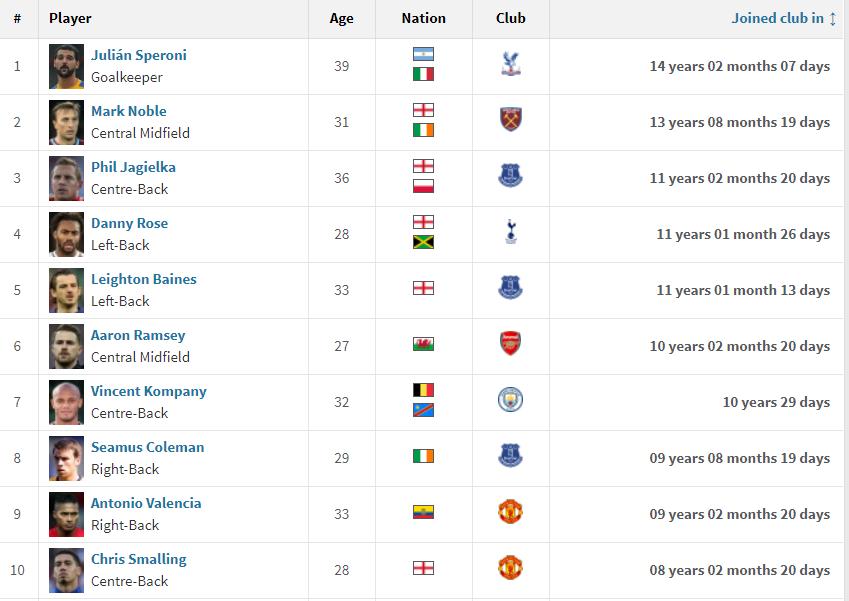
Task: Click the Wales flag next to Aaron Ramsey
Action: pyautogui.click(x=423, y=344)
